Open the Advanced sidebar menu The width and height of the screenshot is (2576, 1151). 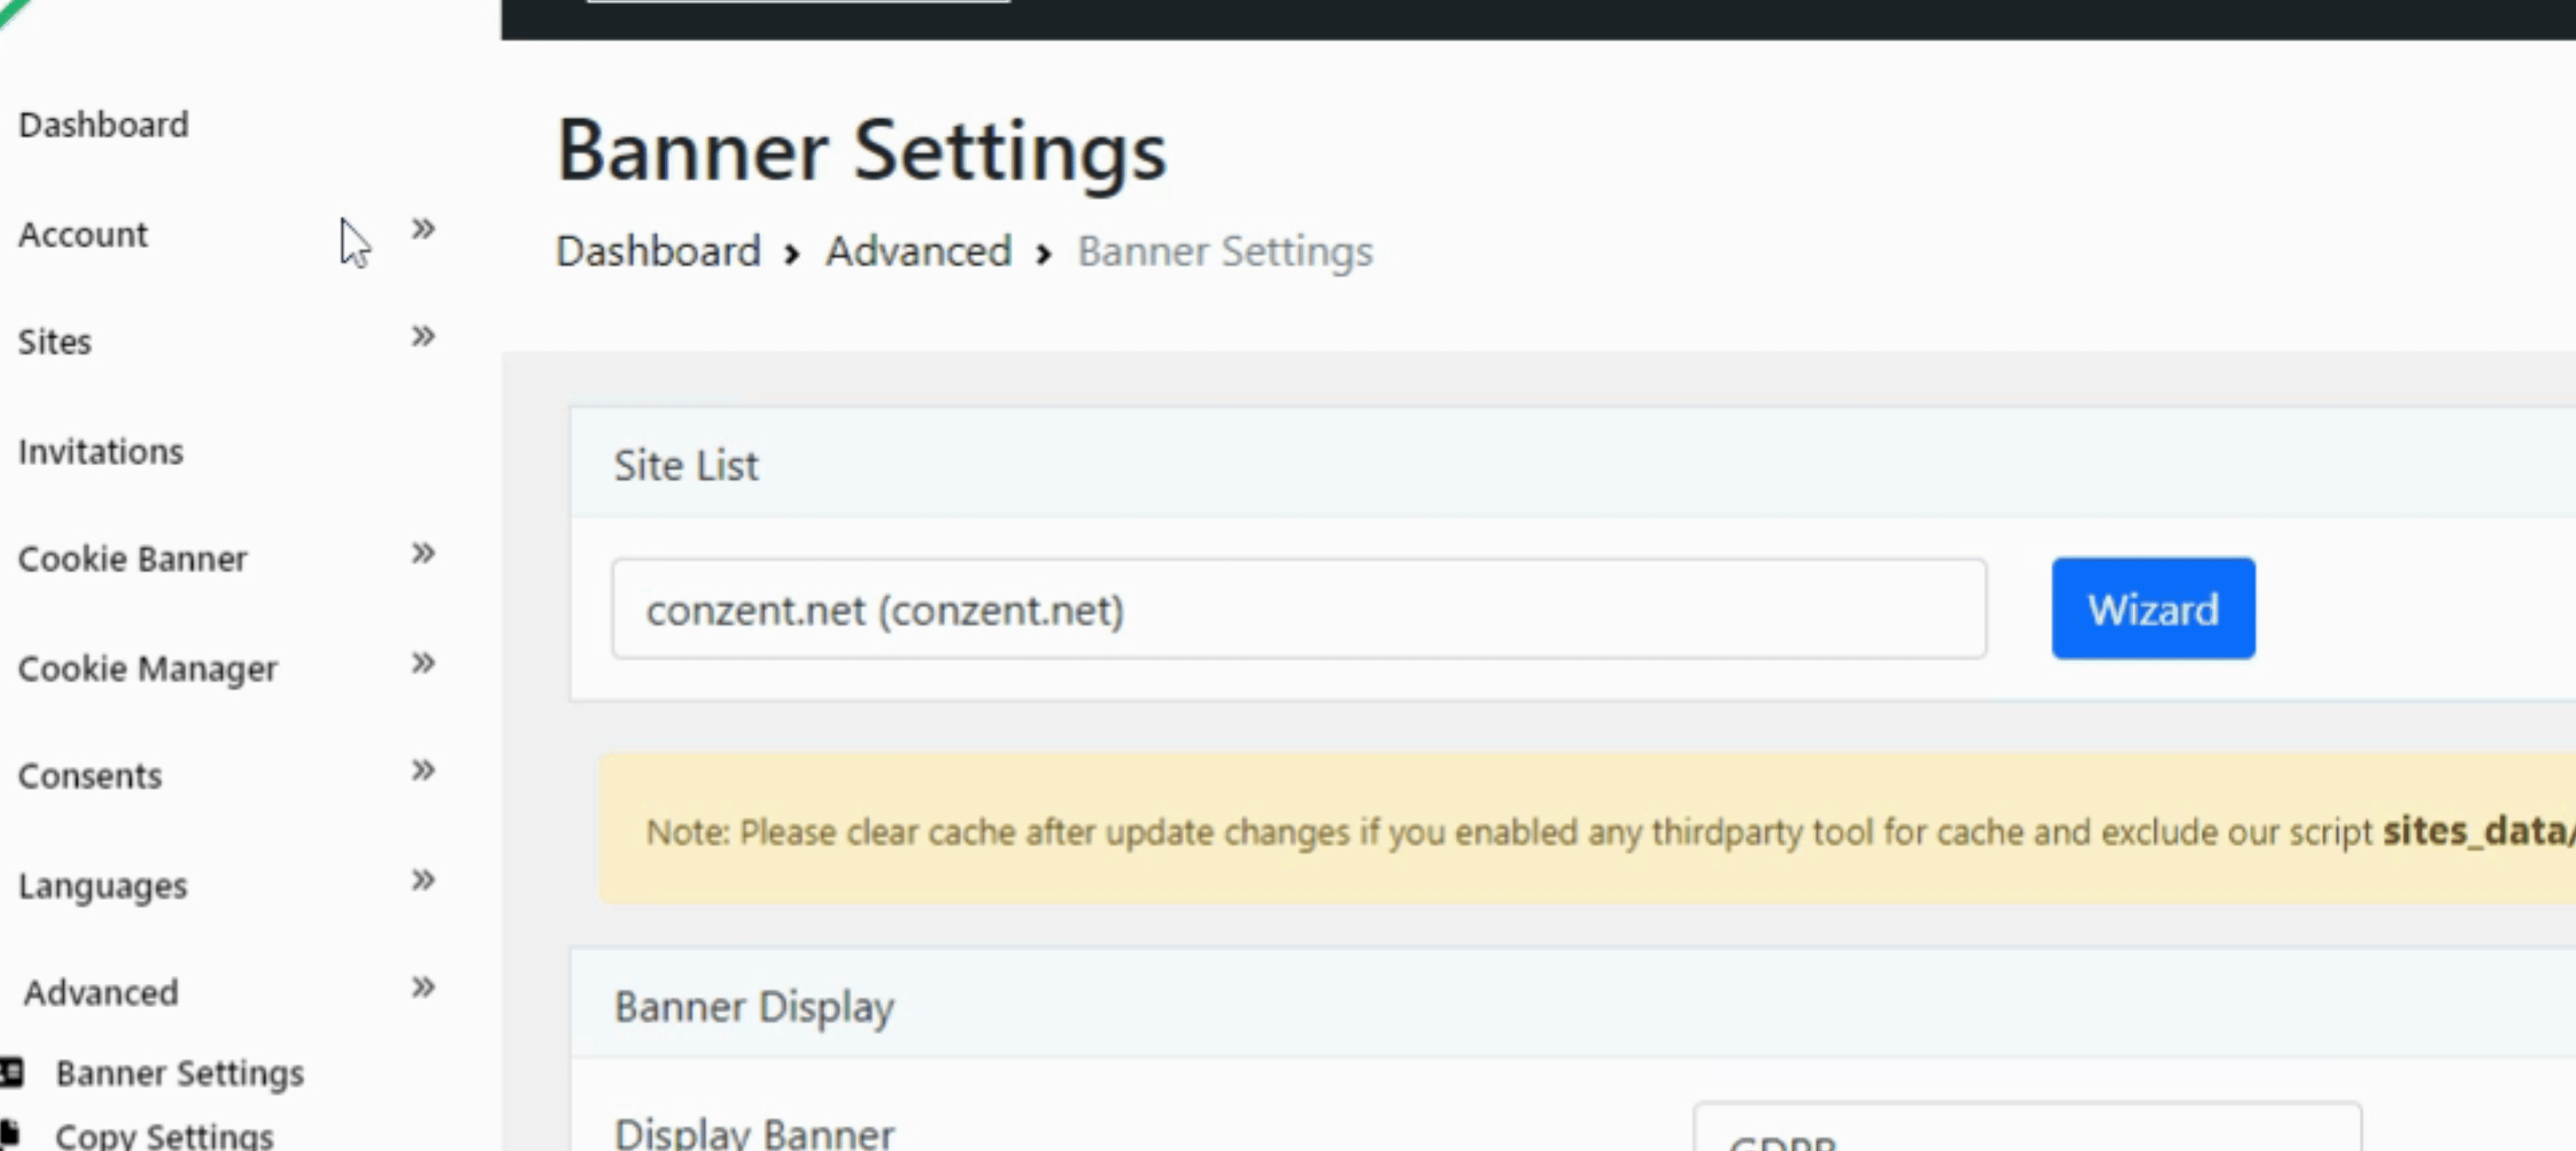point(101,992)
